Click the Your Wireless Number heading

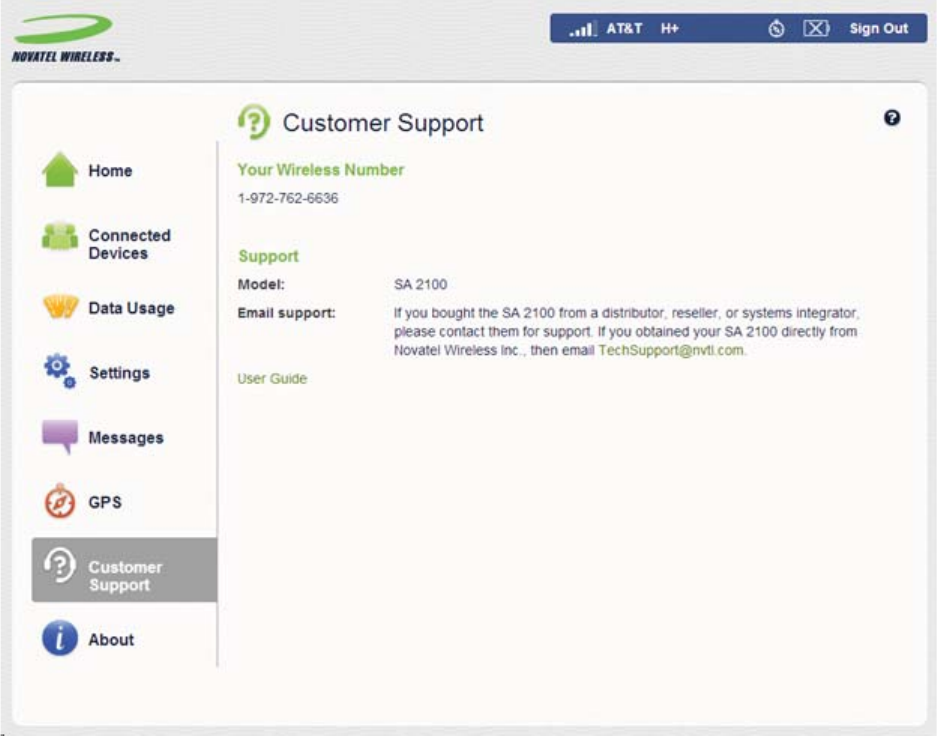pyautogui.click(x=320, y=170)
